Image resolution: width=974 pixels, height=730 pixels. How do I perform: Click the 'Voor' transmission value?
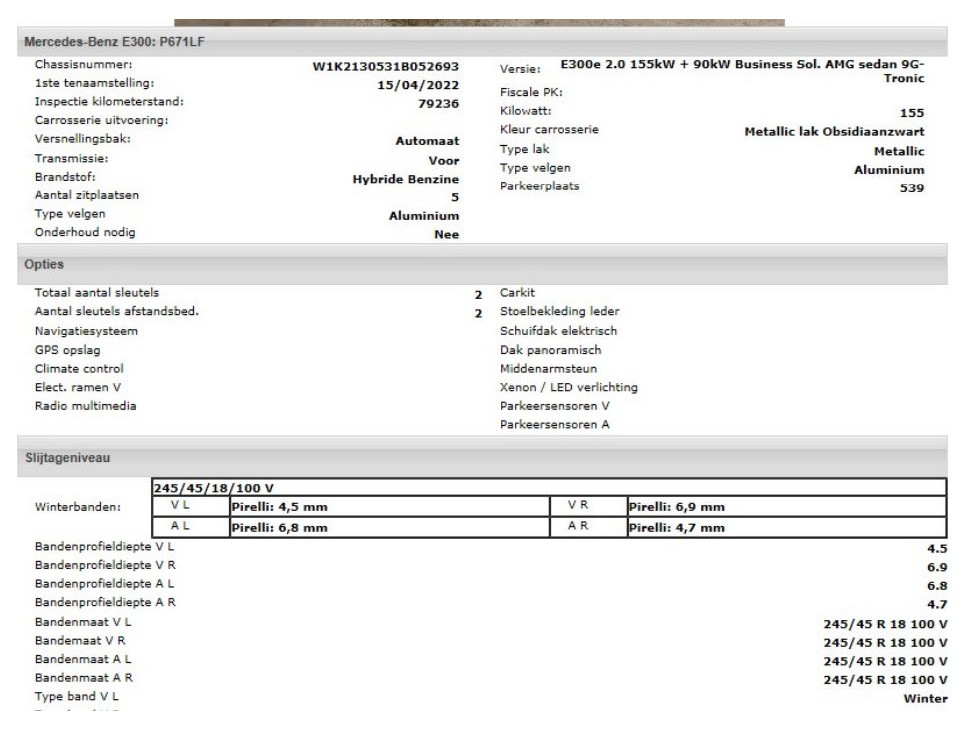(444, 161)
